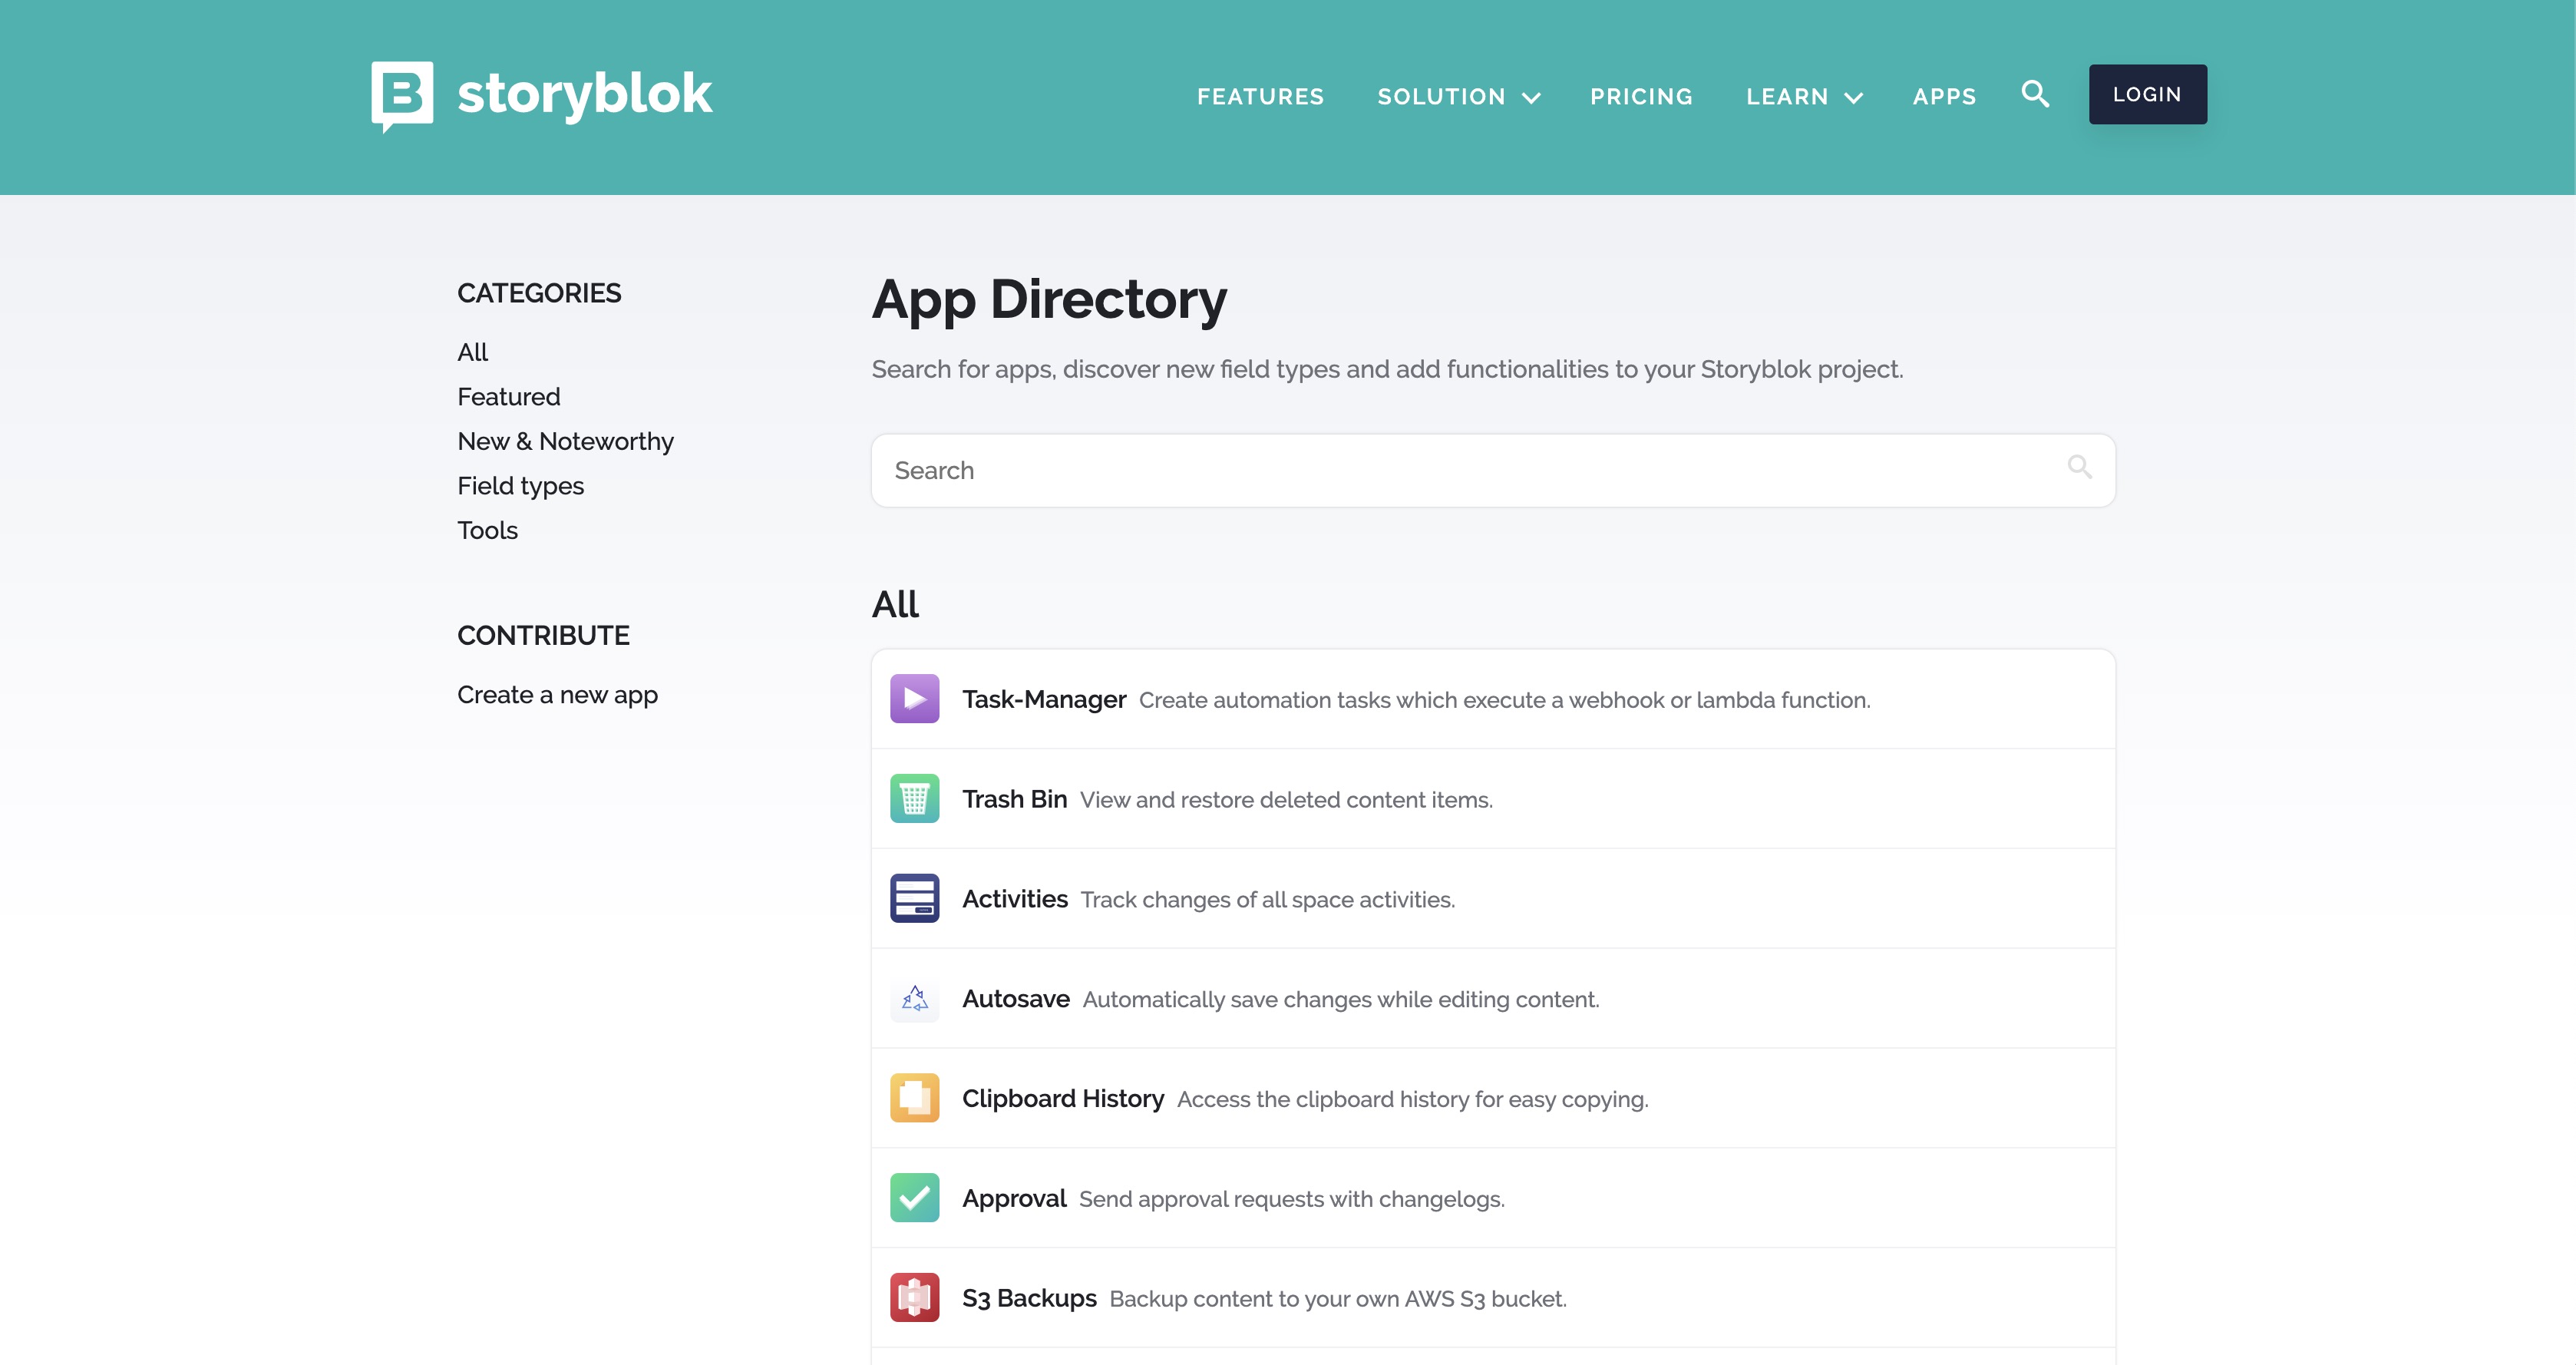Click the Trash Bin app icon

(914, 799)
